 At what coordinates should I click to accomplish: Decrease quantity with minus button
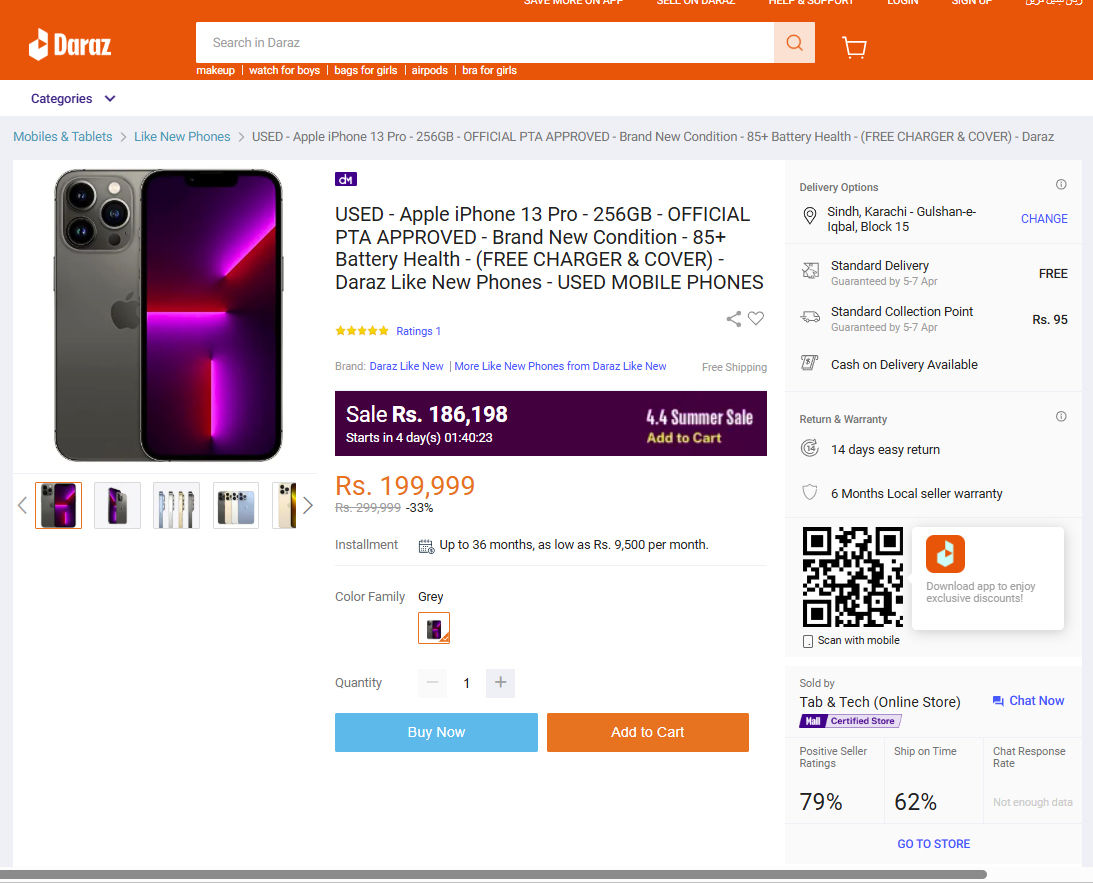[x=432, y=683]
